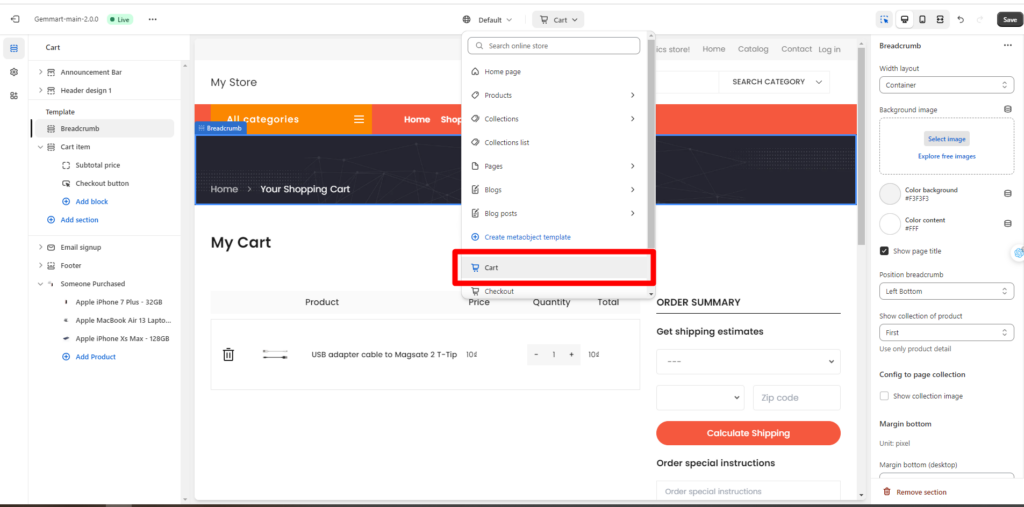Image resolution: width=1024 pixels, height=507 pixels.
Task: Open the SEARCH CATEGORY dropdown
Action: 774,82
